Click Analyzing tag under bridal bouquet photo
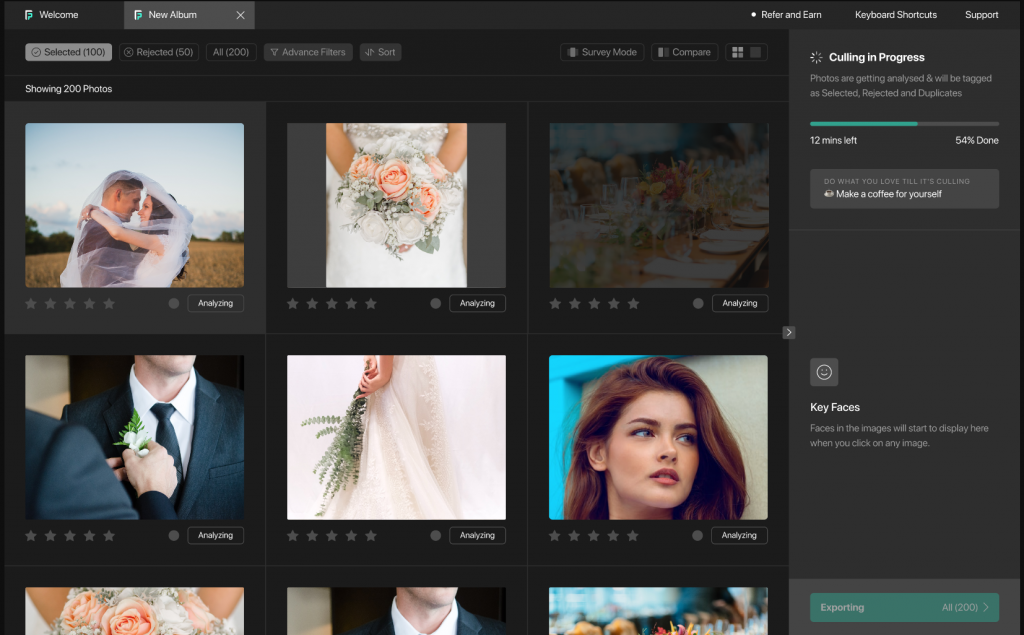 click(477, 303)
